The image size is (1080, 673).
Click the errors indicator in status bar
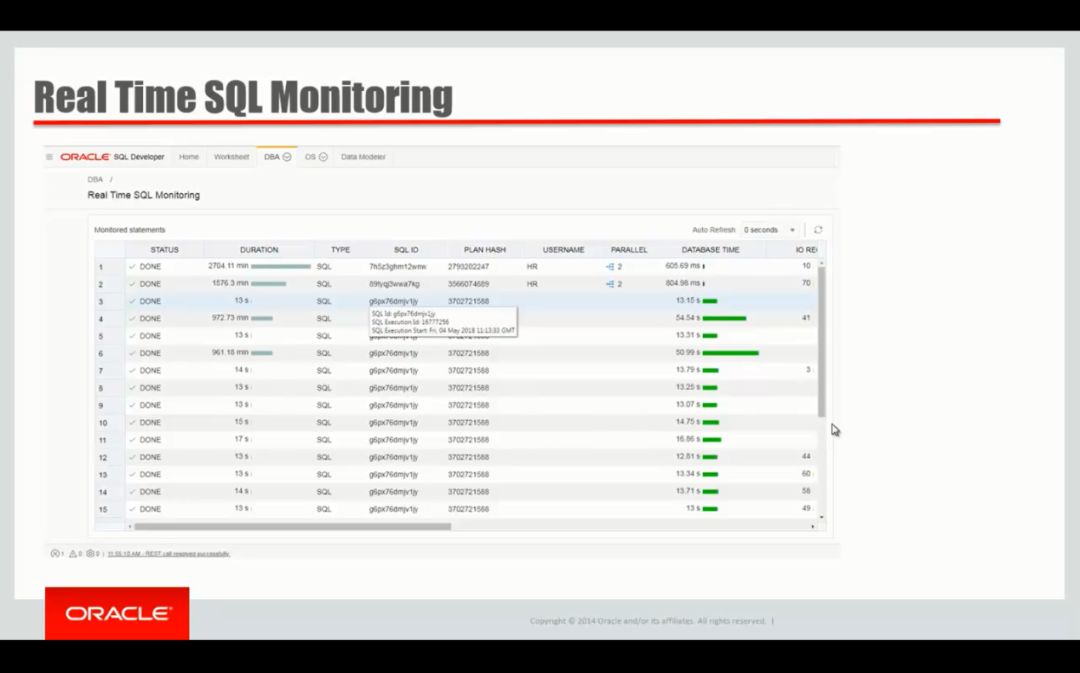[x=53, y=551]
